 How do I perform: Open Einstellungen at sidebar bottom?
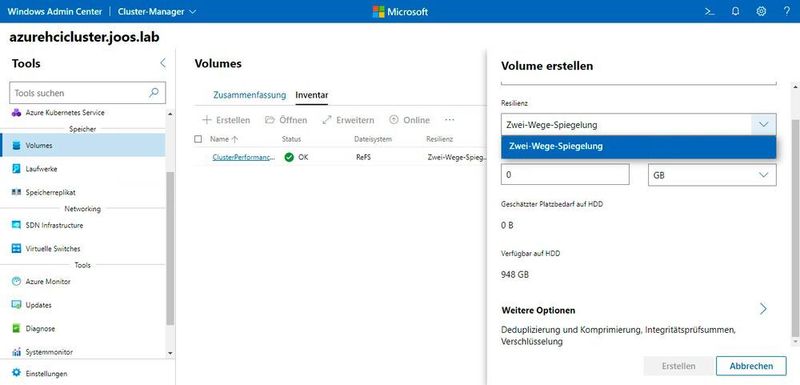[x=87, y=373]
